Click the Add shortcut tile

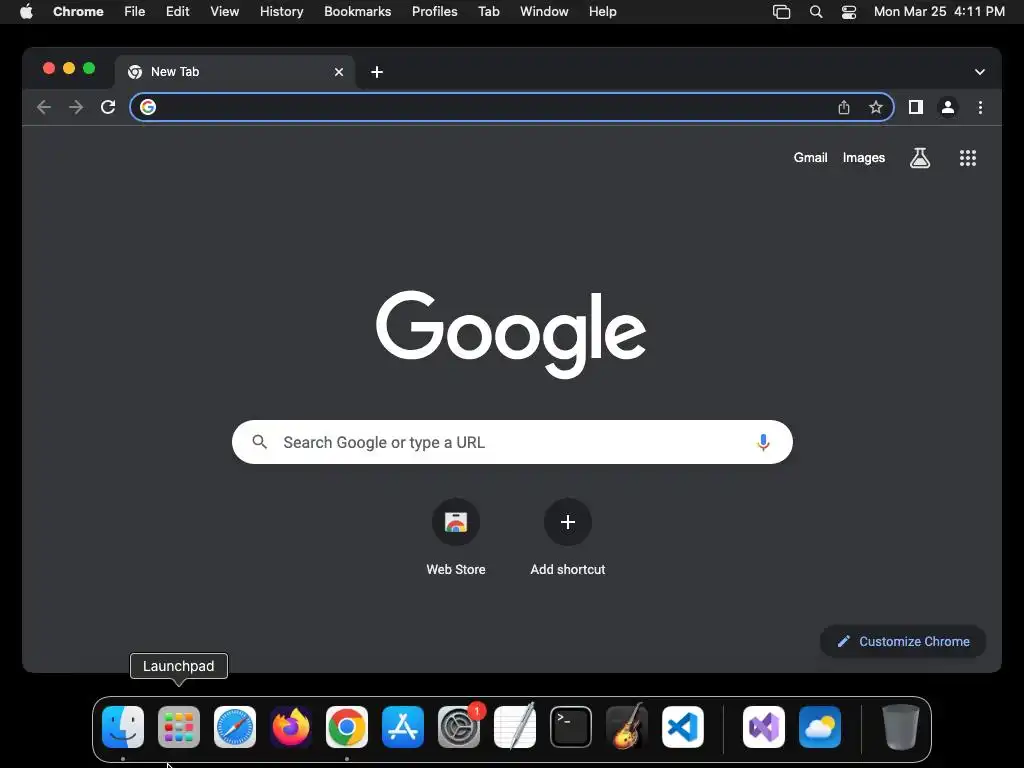coord(568,537)
